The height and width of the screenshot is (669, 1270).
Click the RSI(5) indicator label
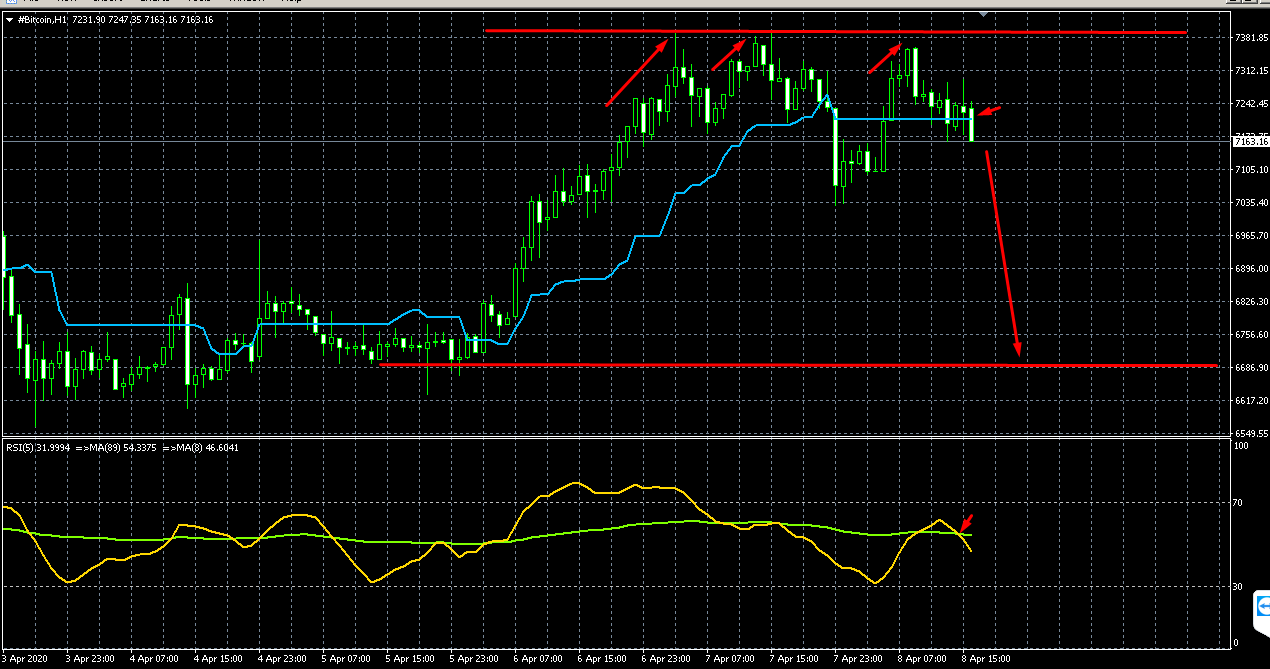19,447
